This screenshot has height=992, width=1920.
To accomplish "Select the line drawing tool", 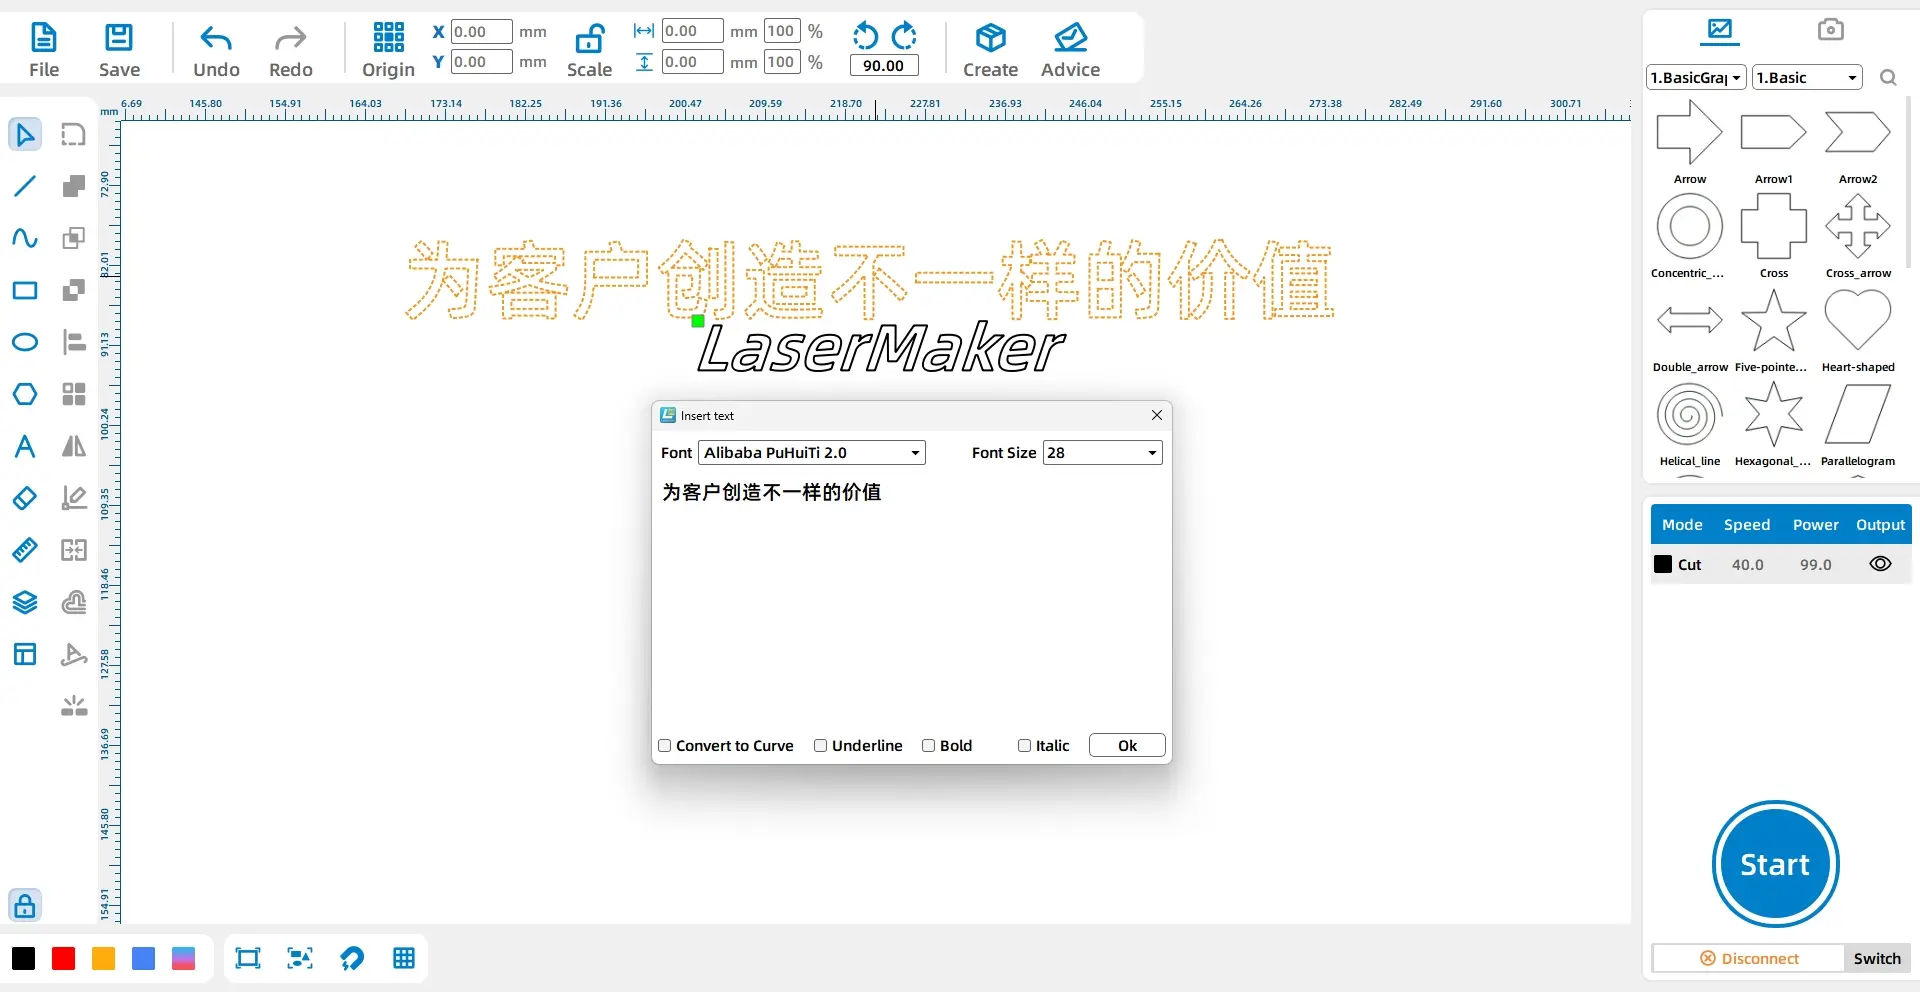I will 25,186.
